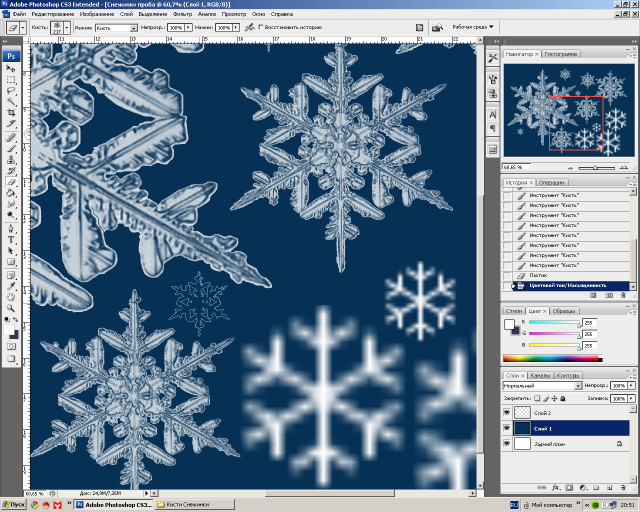Select the Blur tool
This screenshot has width=640, height=512.
pyautogui.click(x=11, y=204)
